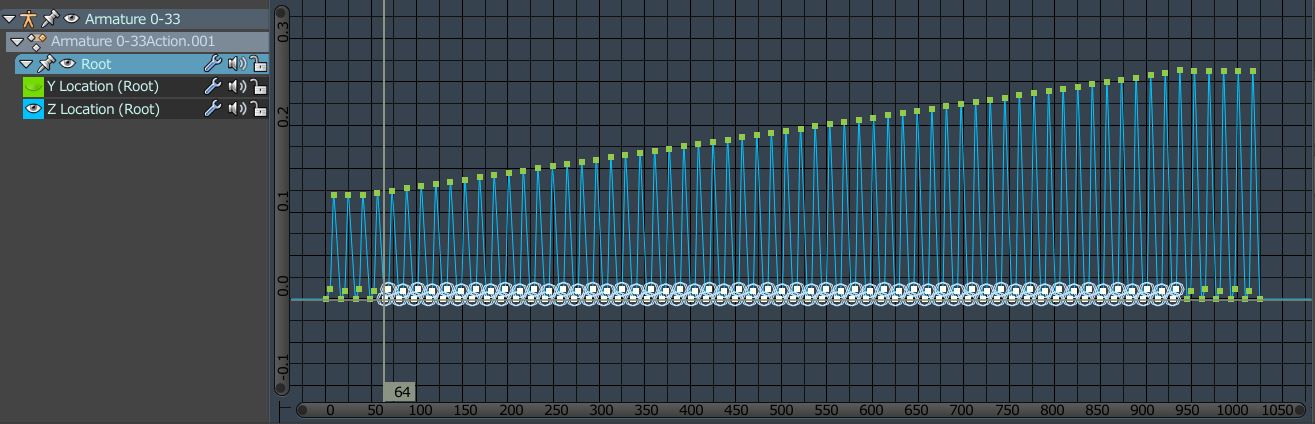
Task: Select the Root group label
Action: (96, 64)
